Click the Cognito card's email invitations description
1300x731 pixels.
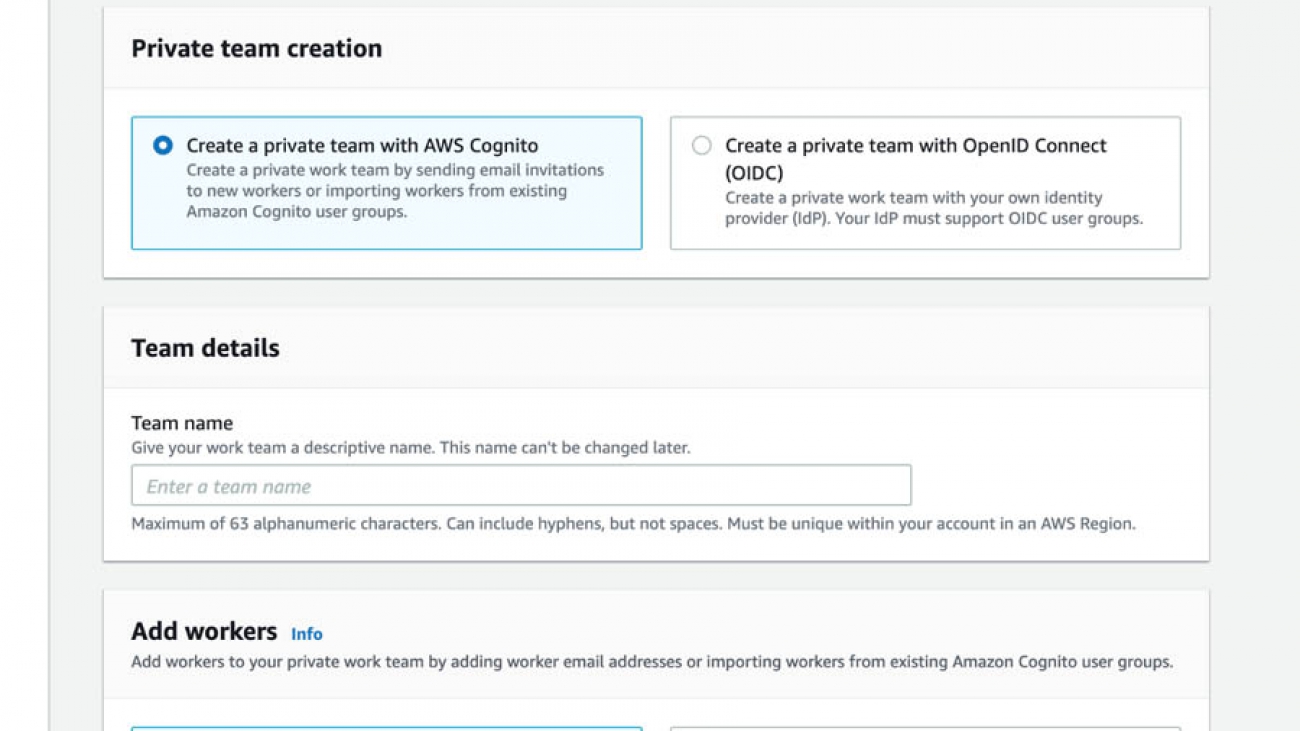click(x=395, y=191)
